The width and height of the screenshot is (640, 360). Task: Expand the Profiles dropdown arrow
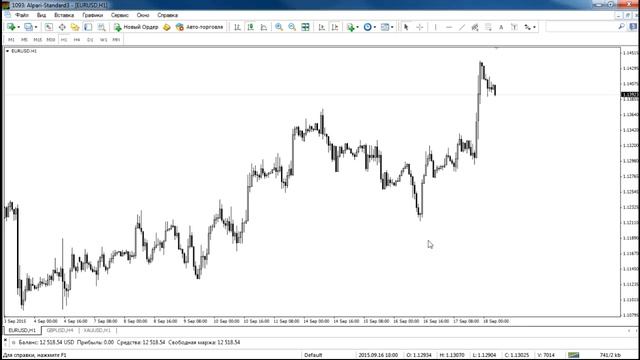[x=36, y=27]
